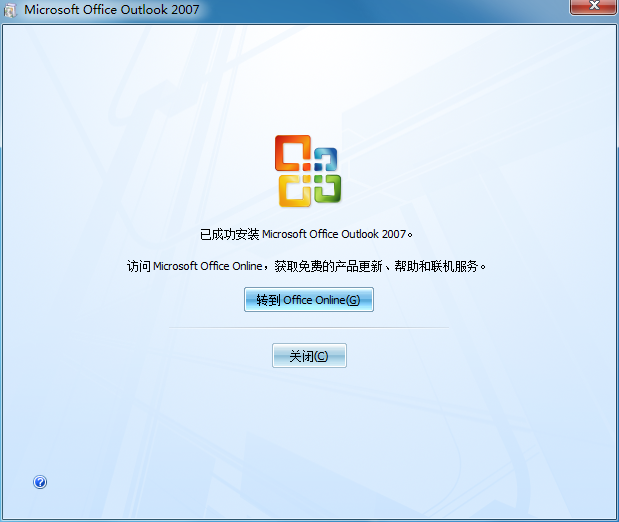
Task: Open help via the blue question mark icon
Action: 40,482
